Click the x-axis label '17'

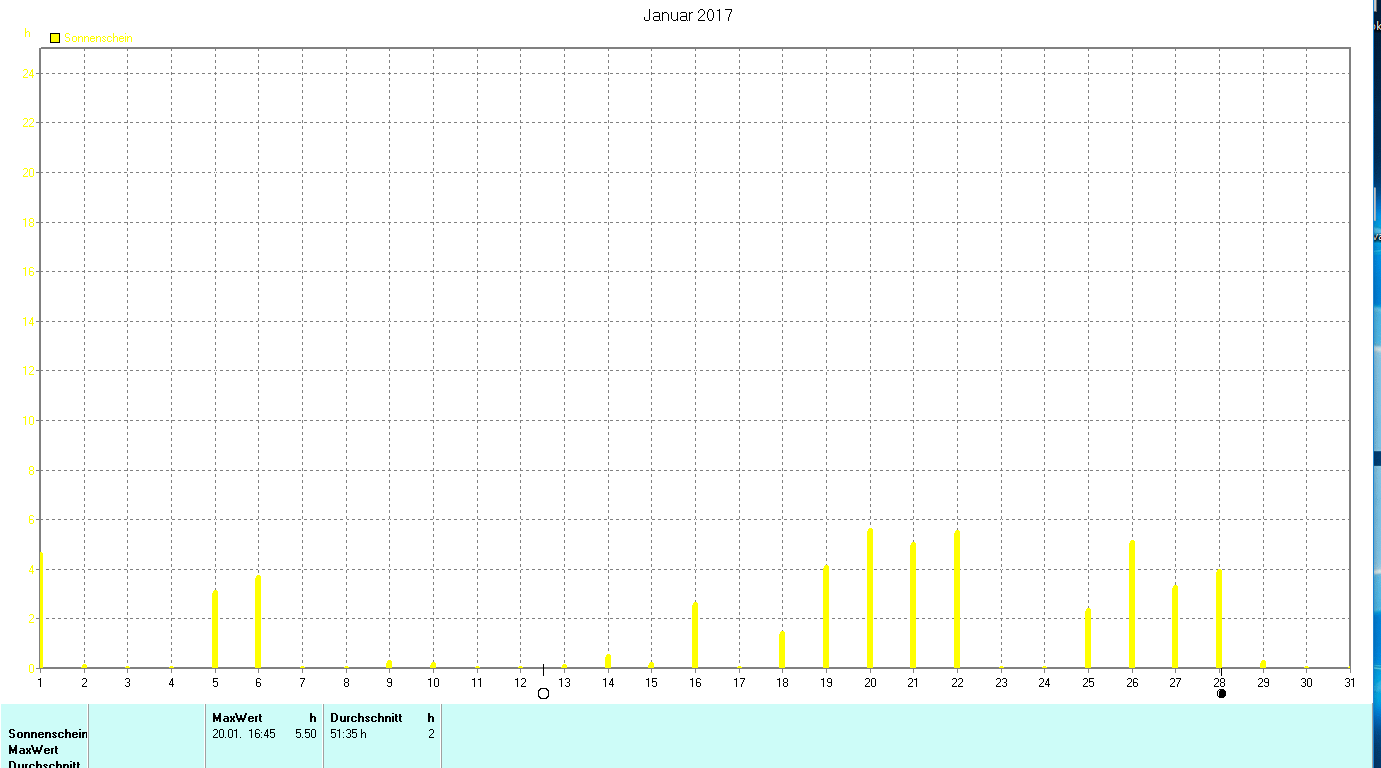click(x=739, y=683)
